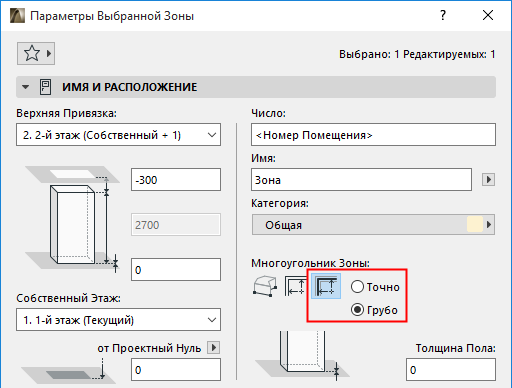Click the Параметры Выбранной Зоны title
This screenshot has width=512, height=388.
112,16
